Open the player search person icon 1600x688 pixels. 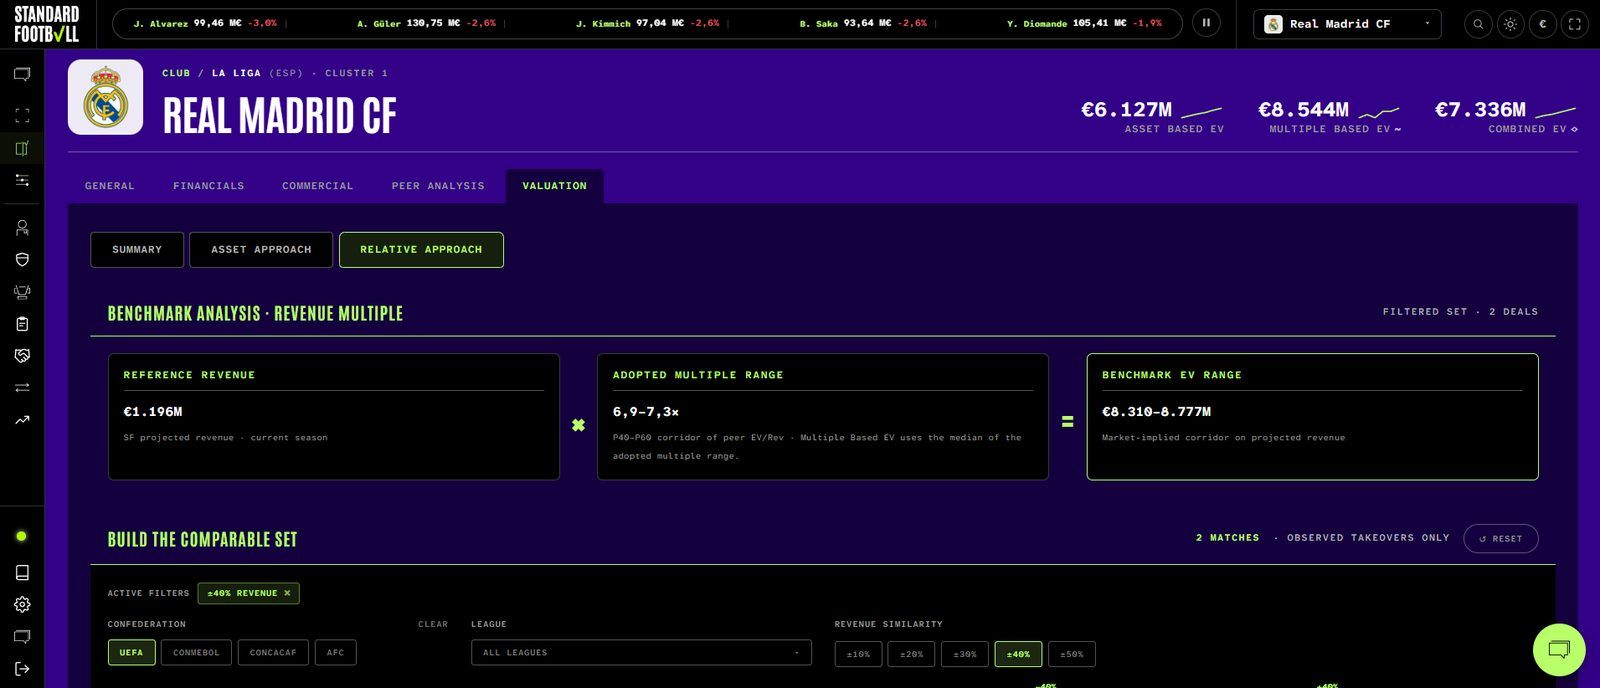pos(22,228)
